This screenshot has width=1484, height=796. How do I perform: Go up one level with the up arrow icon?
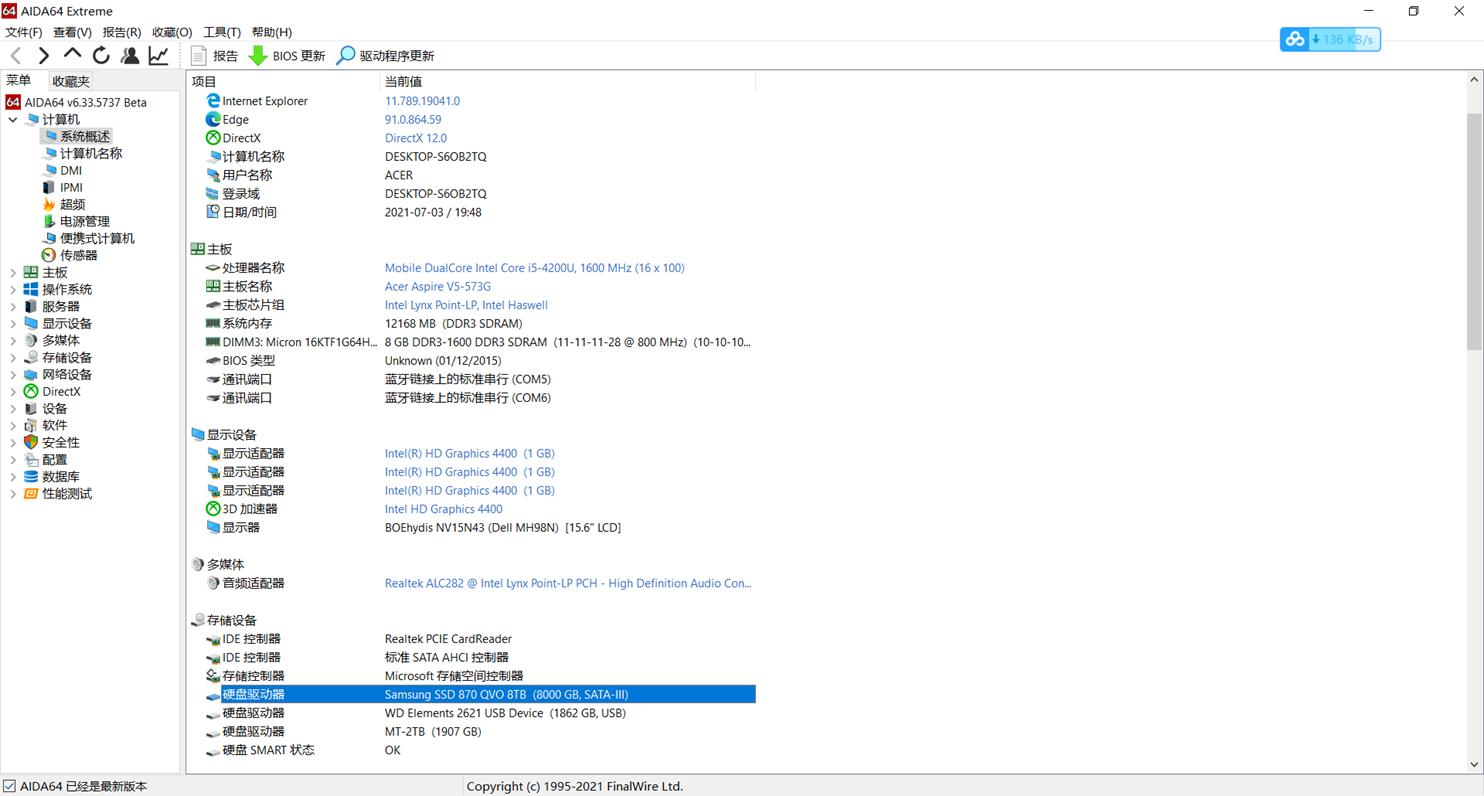pyautogui.click(x=72, y=55)
